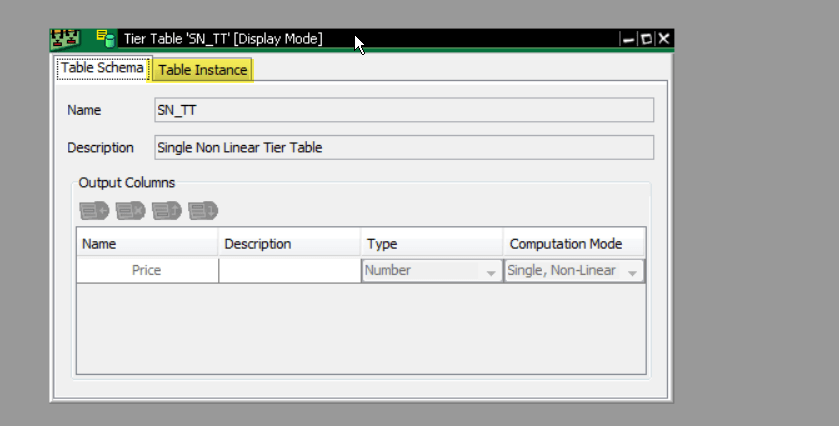Image resolution: width=839 pixels, height=426 pixels.
Task: Click the move column up icon
Action: [166, 210]
